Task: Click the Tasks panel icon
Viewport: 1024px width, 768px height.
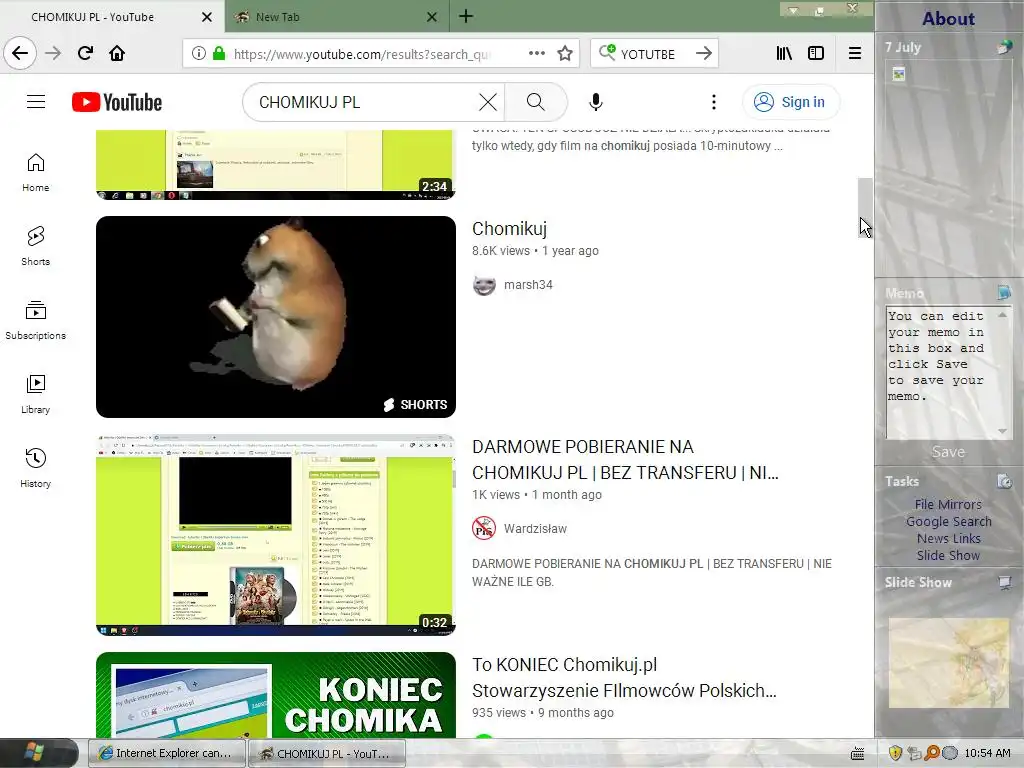Action: coord(1004,481)
